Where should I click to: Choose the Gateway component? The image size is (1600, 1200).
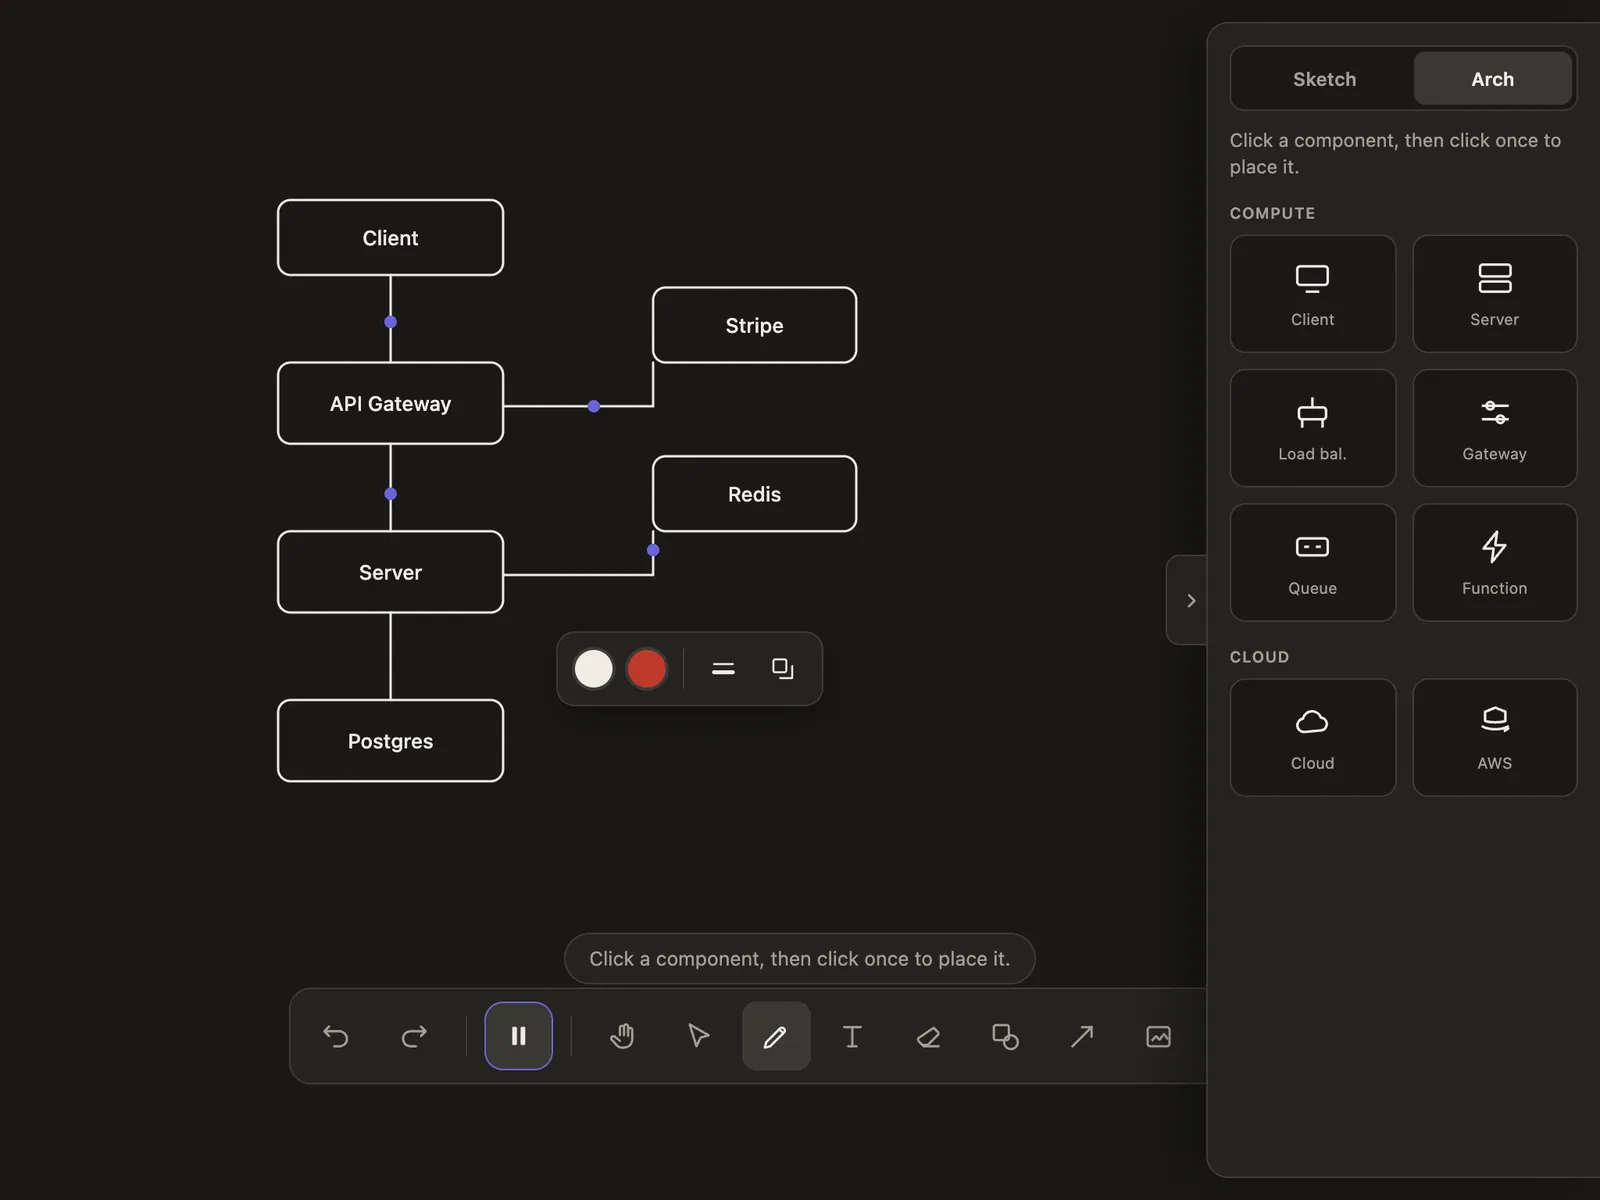(x=1495, y=428)
